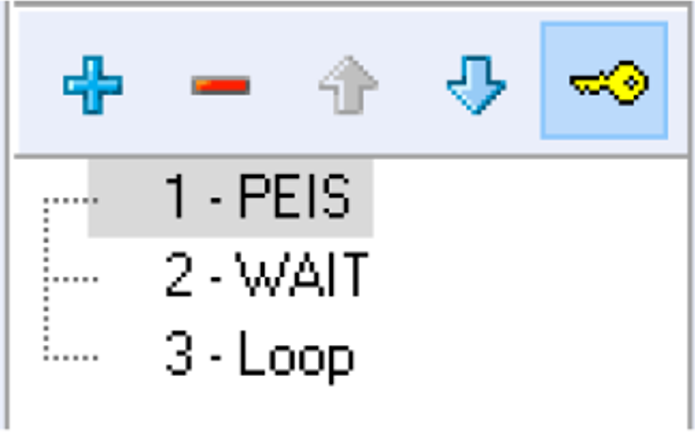Choose the WAIT entry in technique list
This screenshot has width=695, height=441.
266,276
